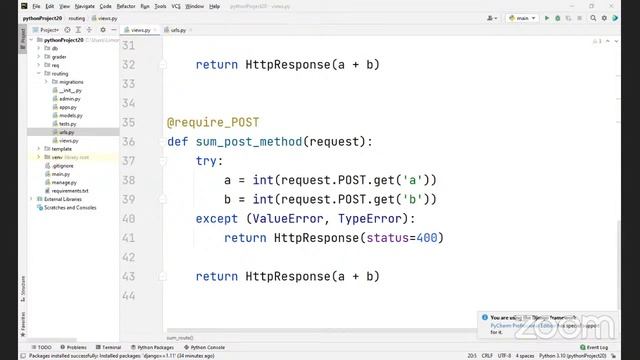Go to previous highlighted error arrow
640x360 pixels.
coord(608,41)
